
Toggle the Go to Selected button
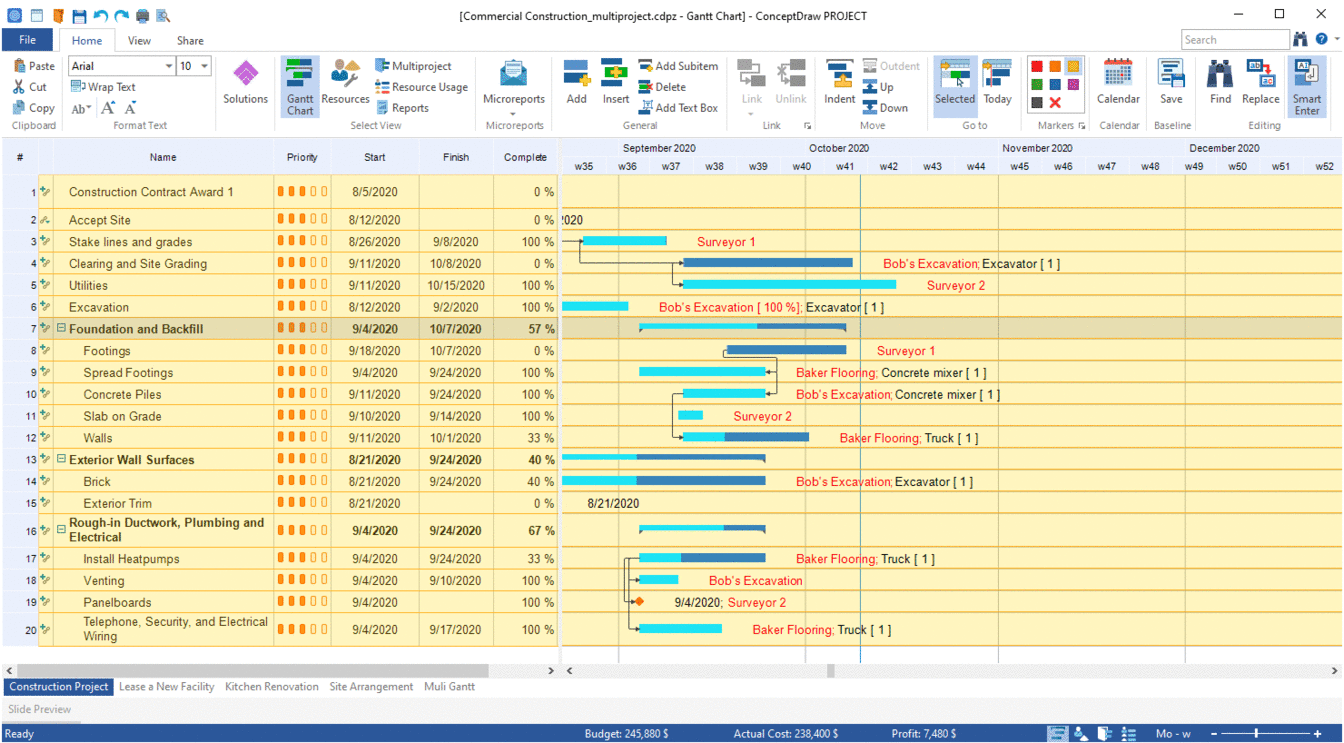[955, 82]
